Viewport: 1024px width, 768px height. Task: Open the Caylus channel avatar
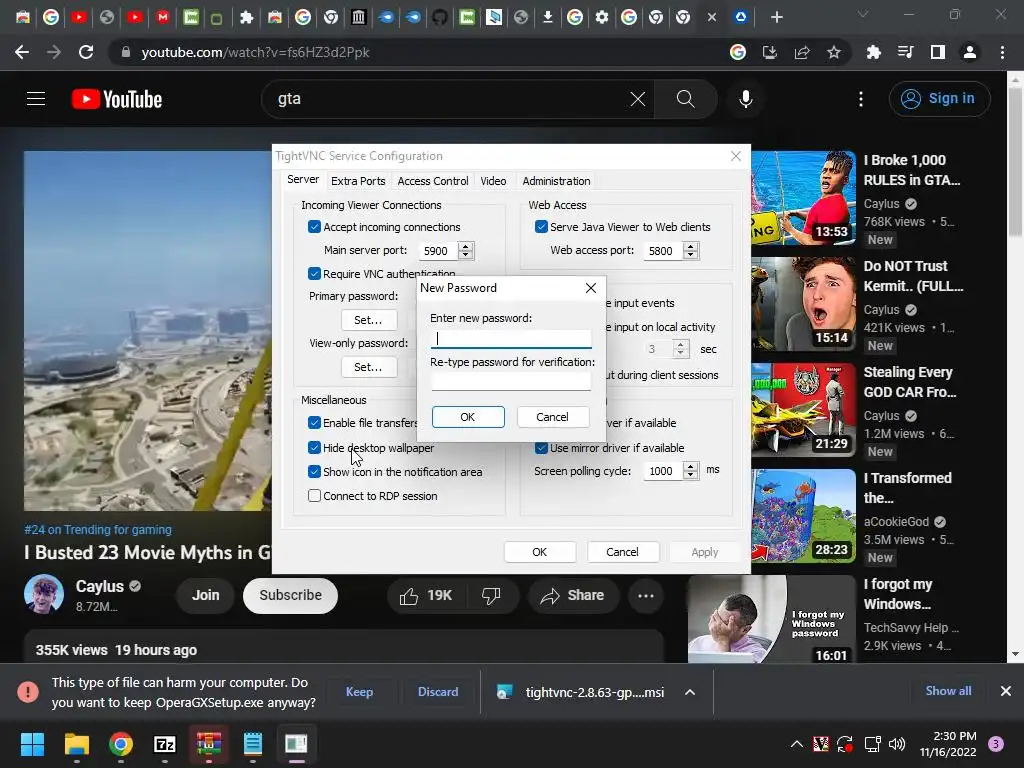tap(44, 594)
